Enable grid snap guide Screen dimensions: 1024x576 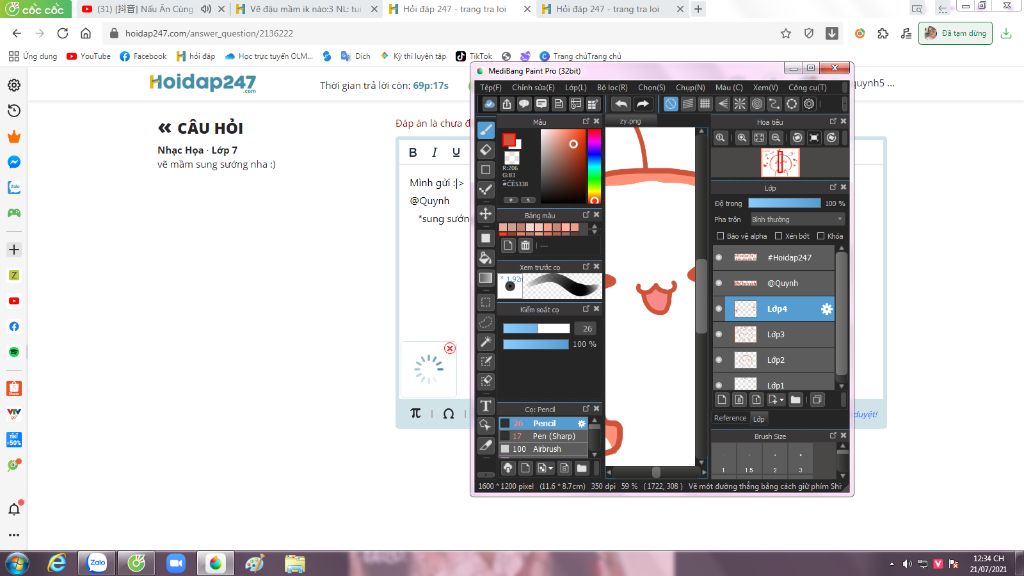click(x=705, y=104)
